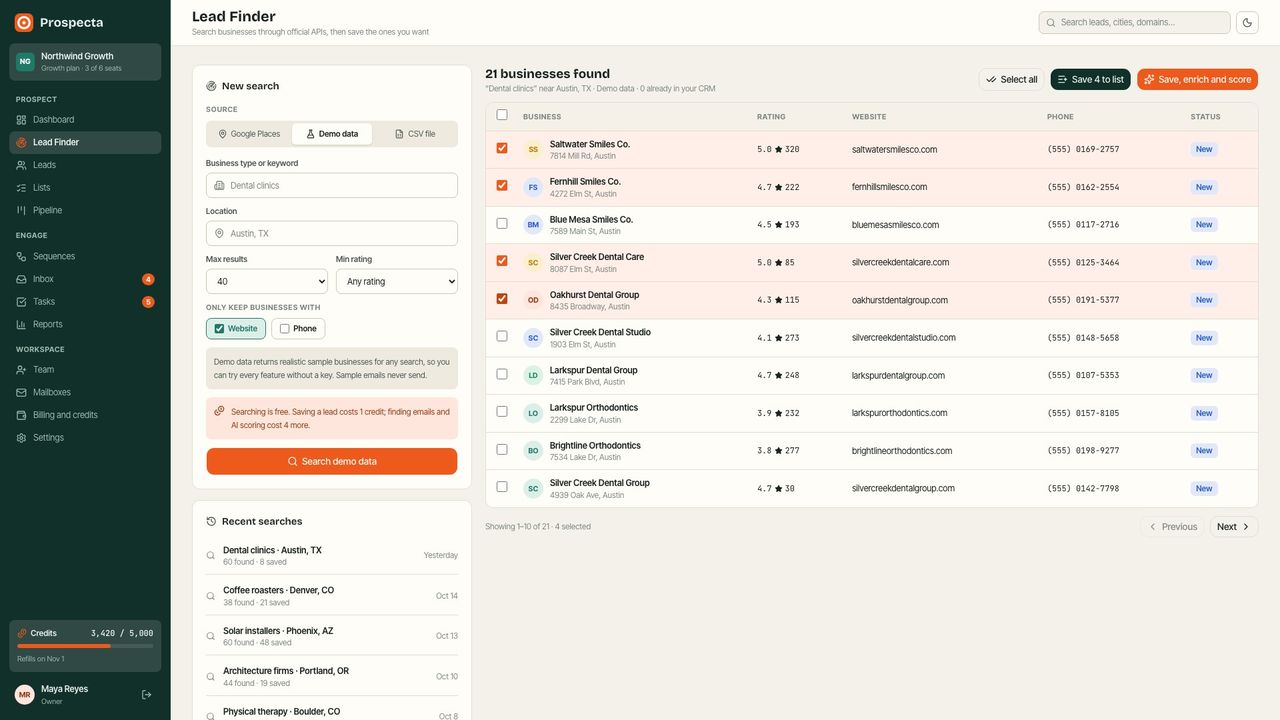Choose the CSV file source tab
Screen dimensions: 1280x720
click(415, 134)
